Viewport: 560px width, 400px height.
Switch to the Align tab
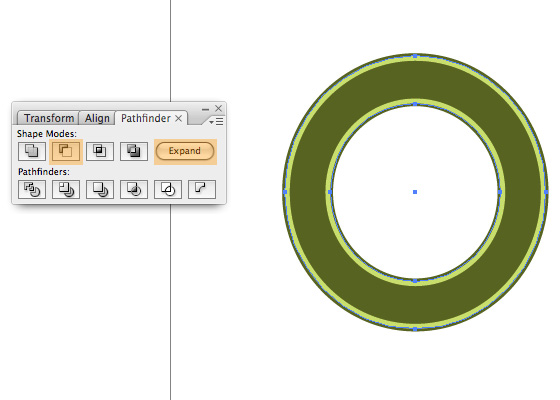97,118
